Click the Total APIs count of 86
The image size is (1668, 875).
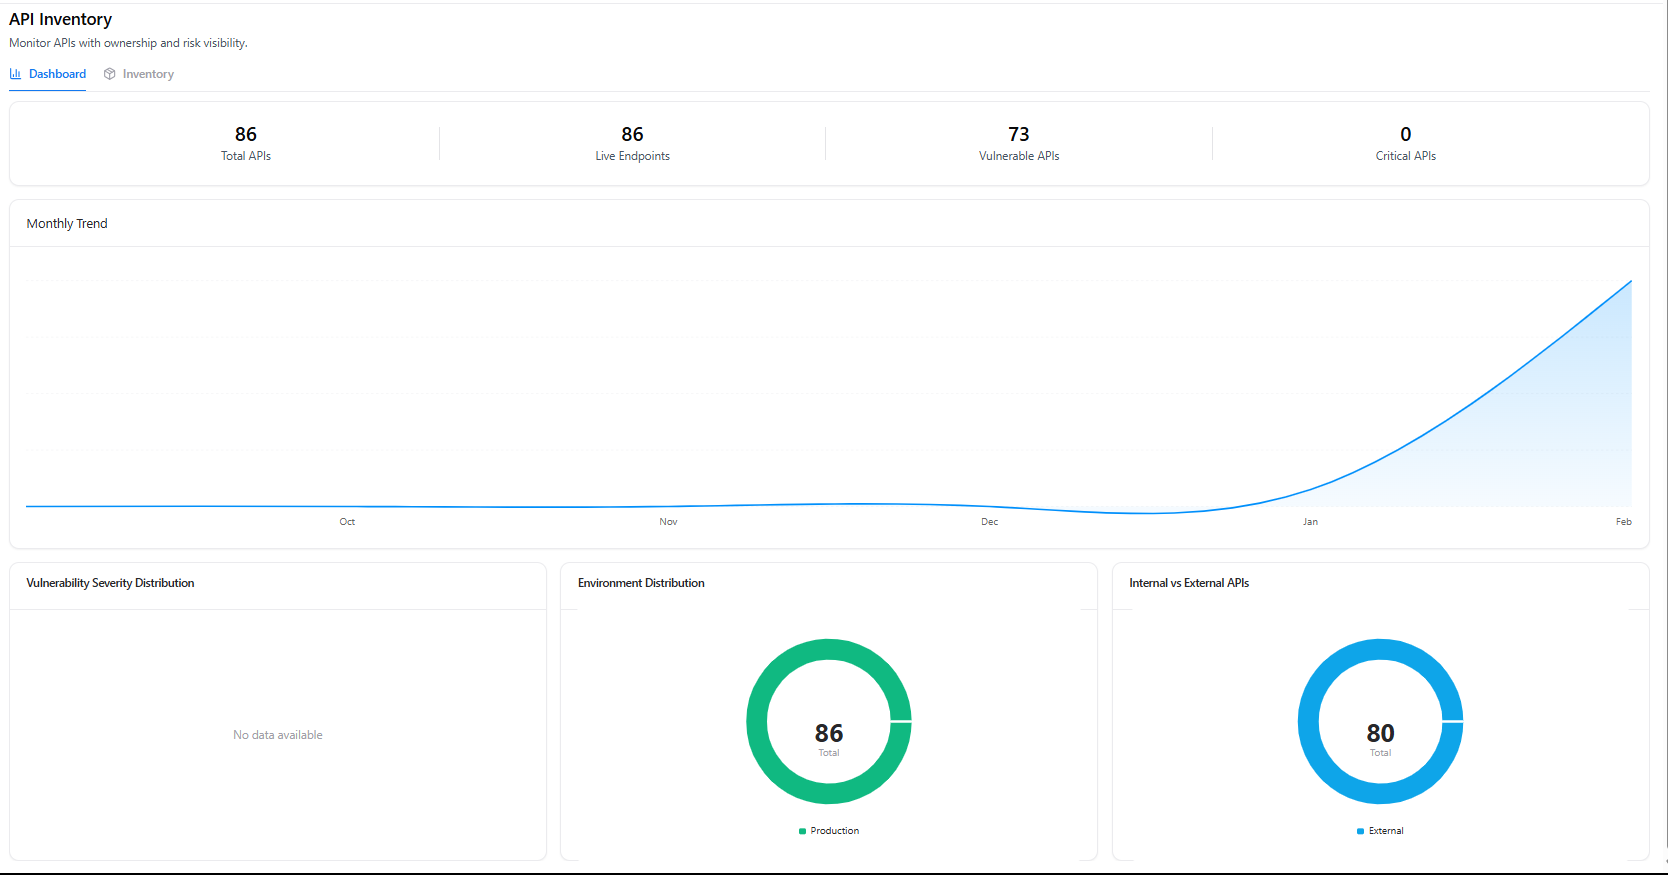[246, 134]
